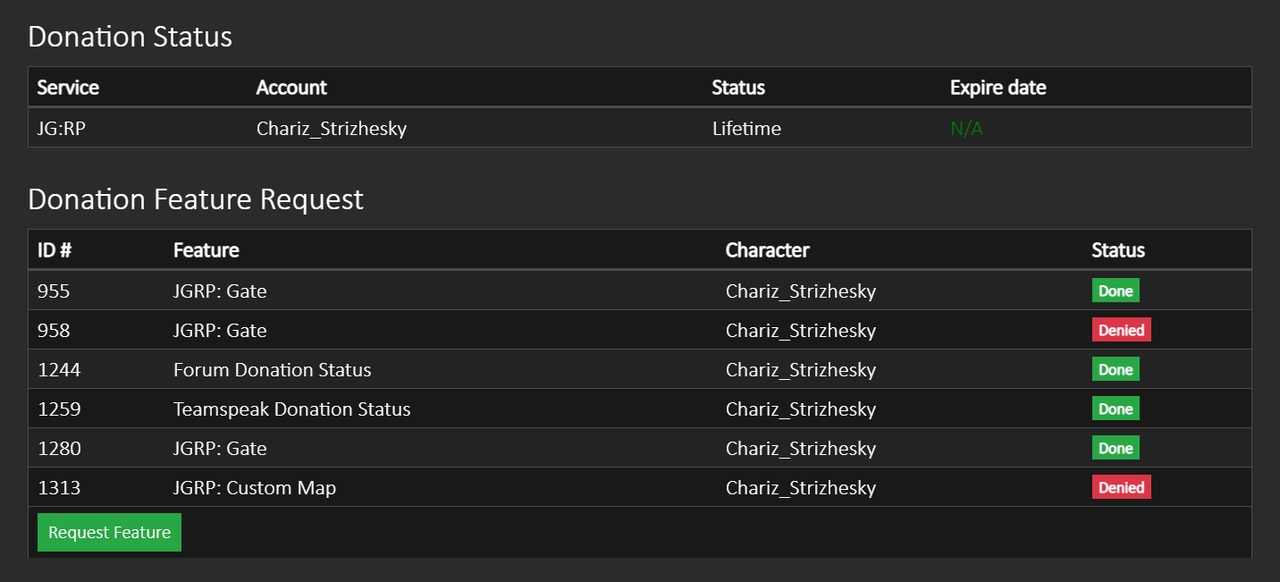Click the JGRP: Custom Map feature text
This screenshot has width=1280, height=582.
[254, 488]
